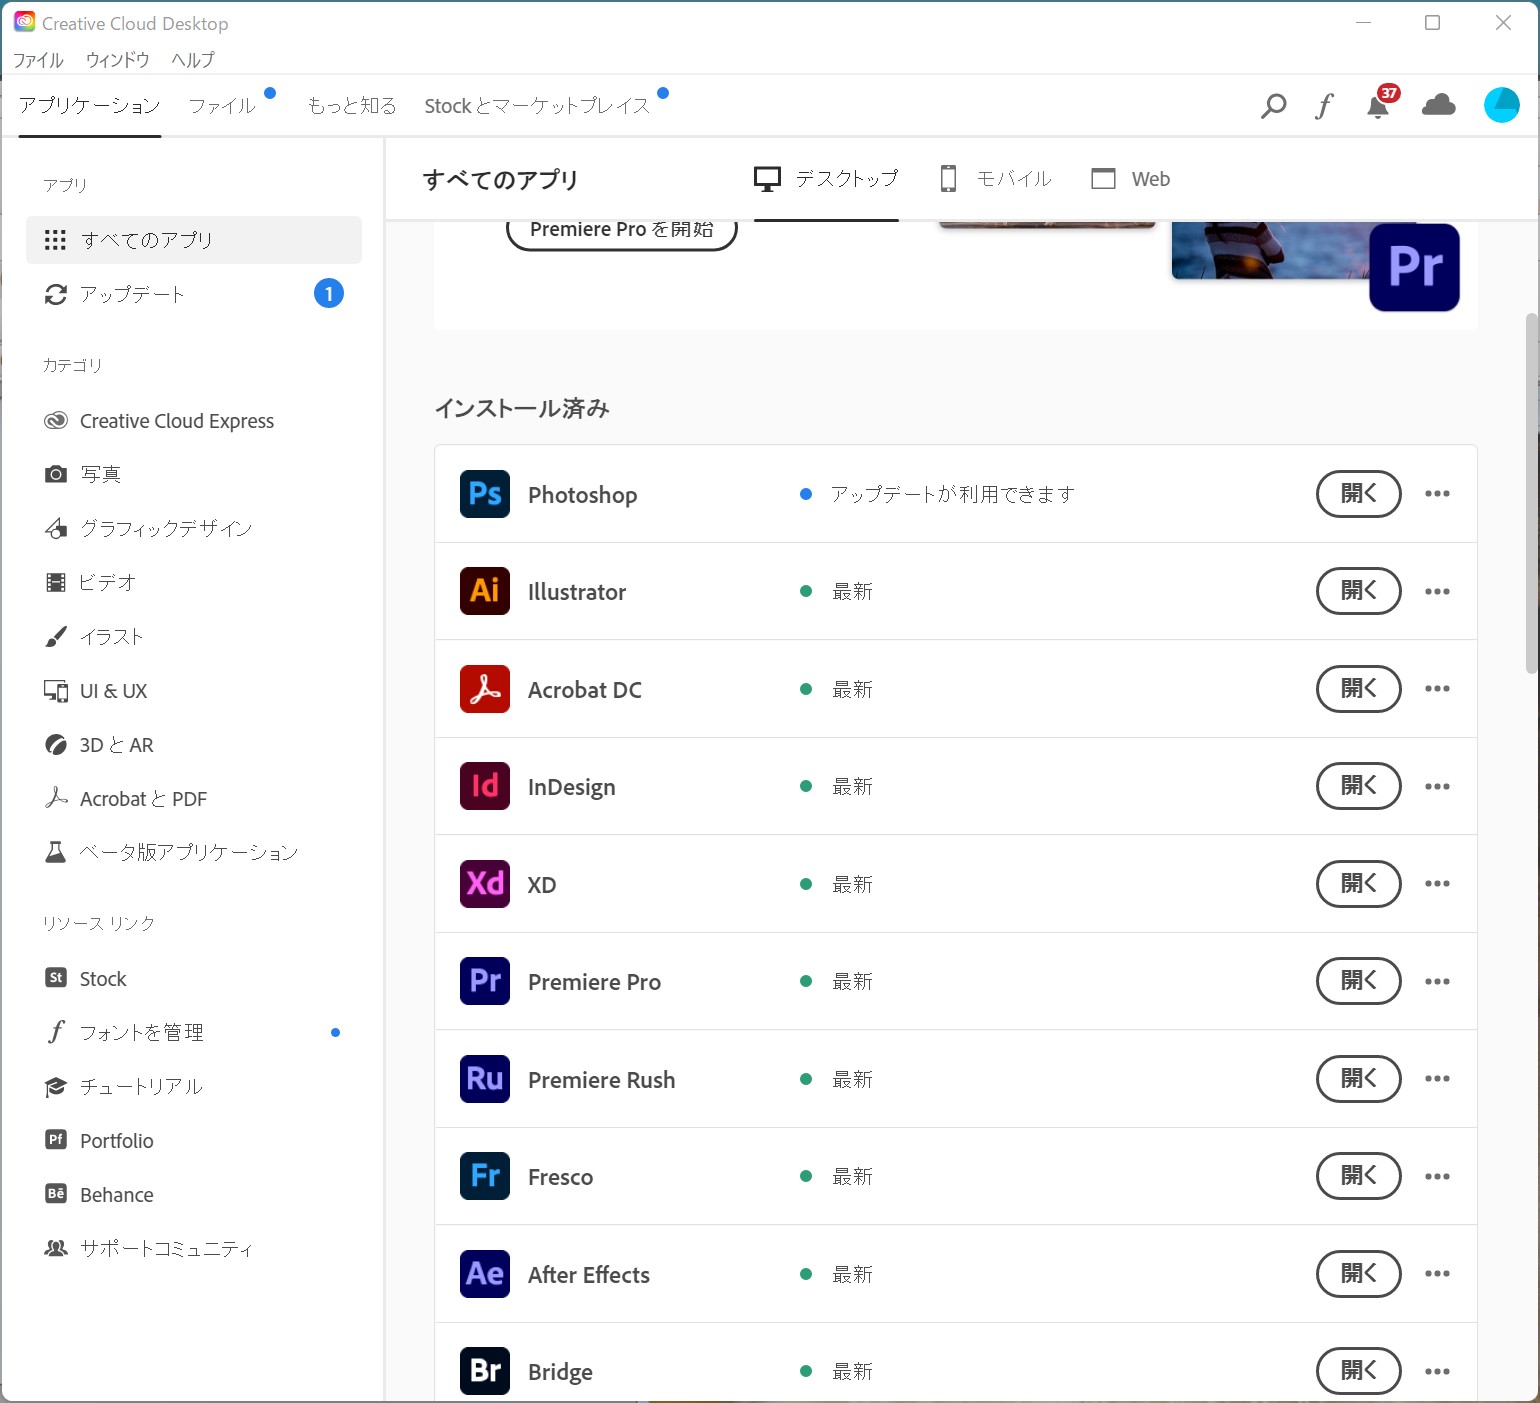Expand more options for Photoshop
Image resolution: width=1540 pixels, height=1403 pixels.
click(1437, 494)
